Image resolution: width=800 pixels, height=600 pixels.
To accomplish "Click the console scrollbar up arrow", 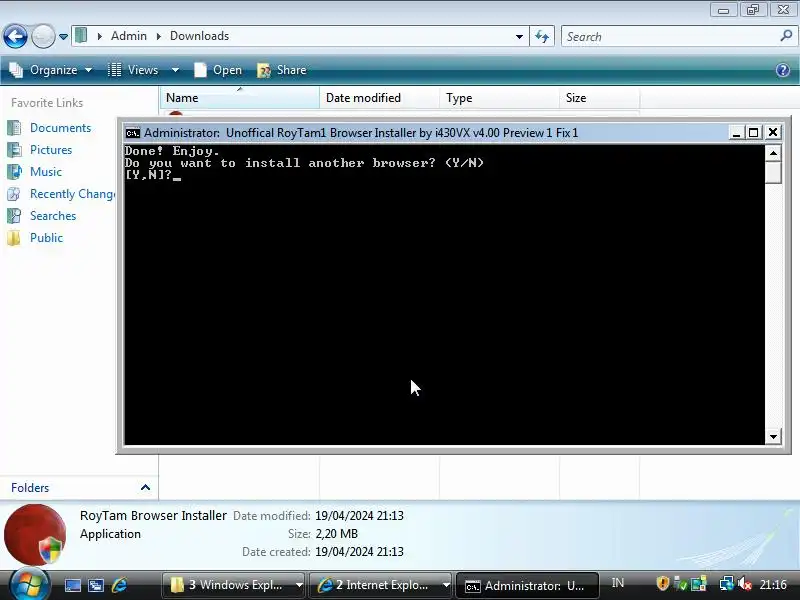I will (773, 153).
